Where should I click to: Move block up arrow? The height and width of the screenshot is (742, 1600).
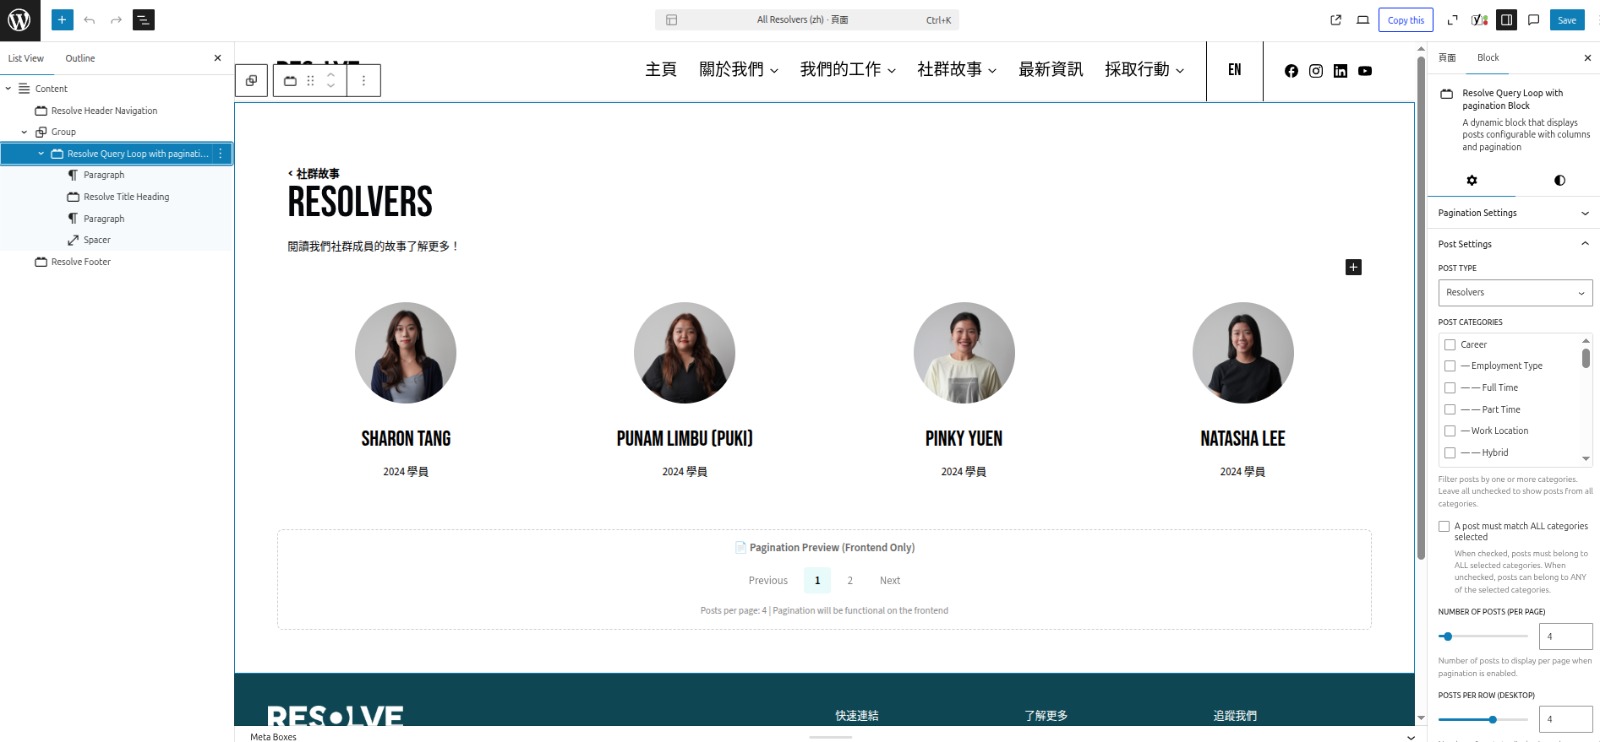331,74
